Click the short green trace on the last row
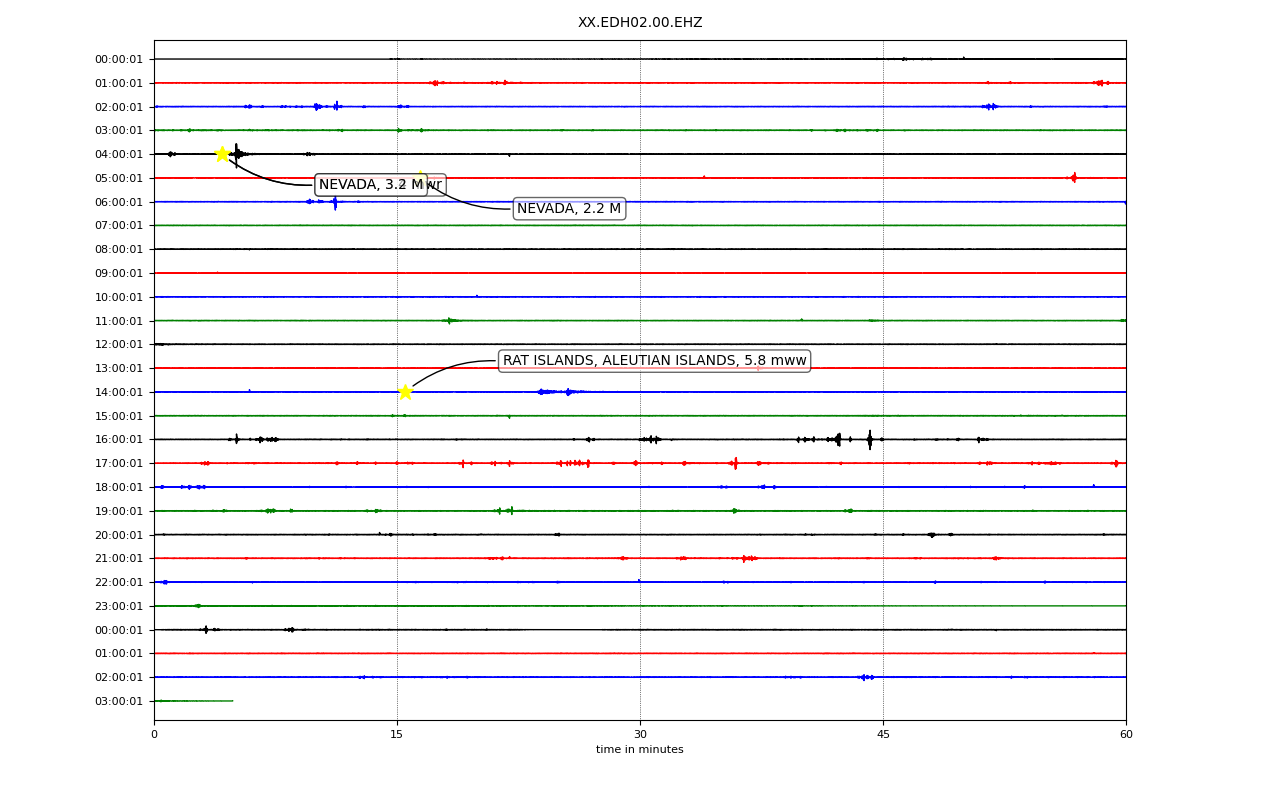The width and height of the screenshot is (1280, 800). [x=193, y=701]
